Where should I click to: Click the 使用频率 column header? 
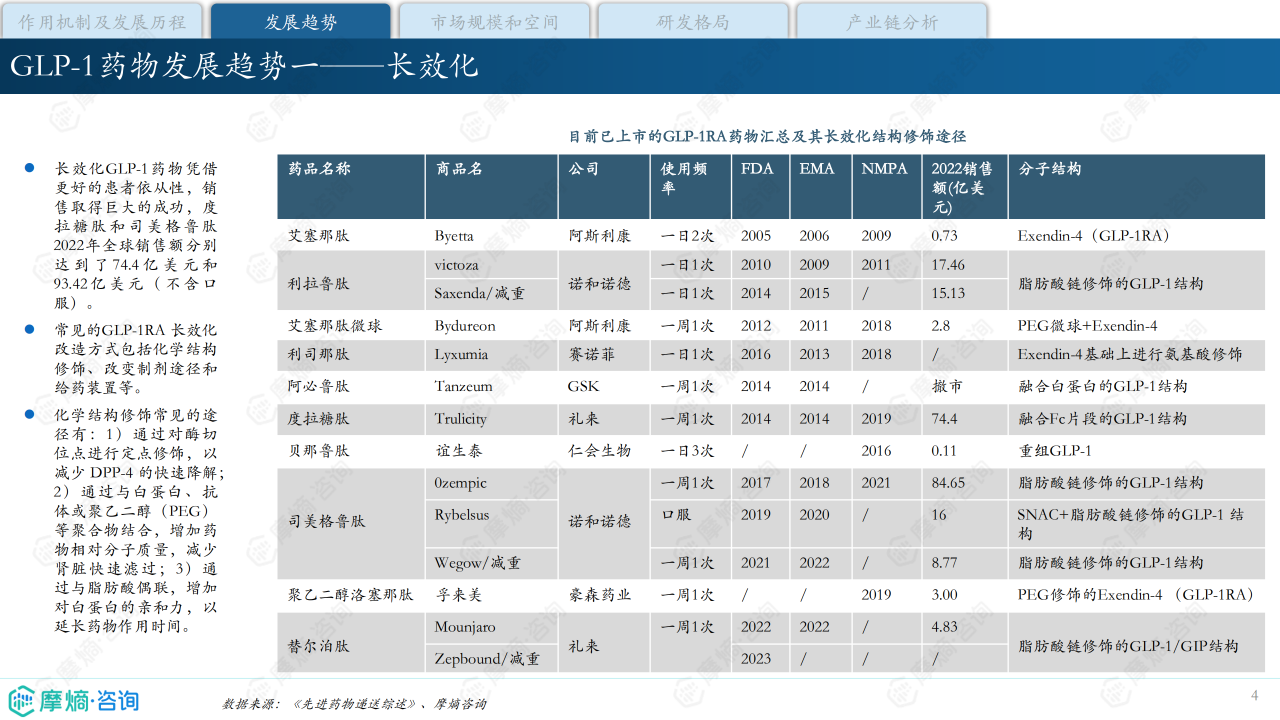click(691, 187)
